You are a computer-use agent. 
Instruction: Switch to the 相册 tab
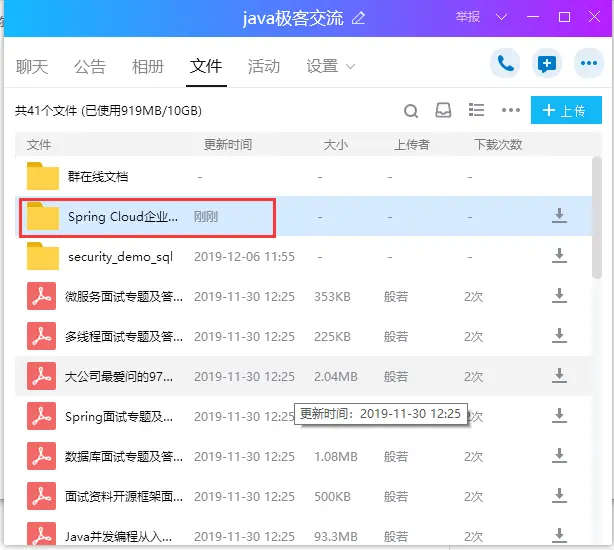[x=148, y=67]
